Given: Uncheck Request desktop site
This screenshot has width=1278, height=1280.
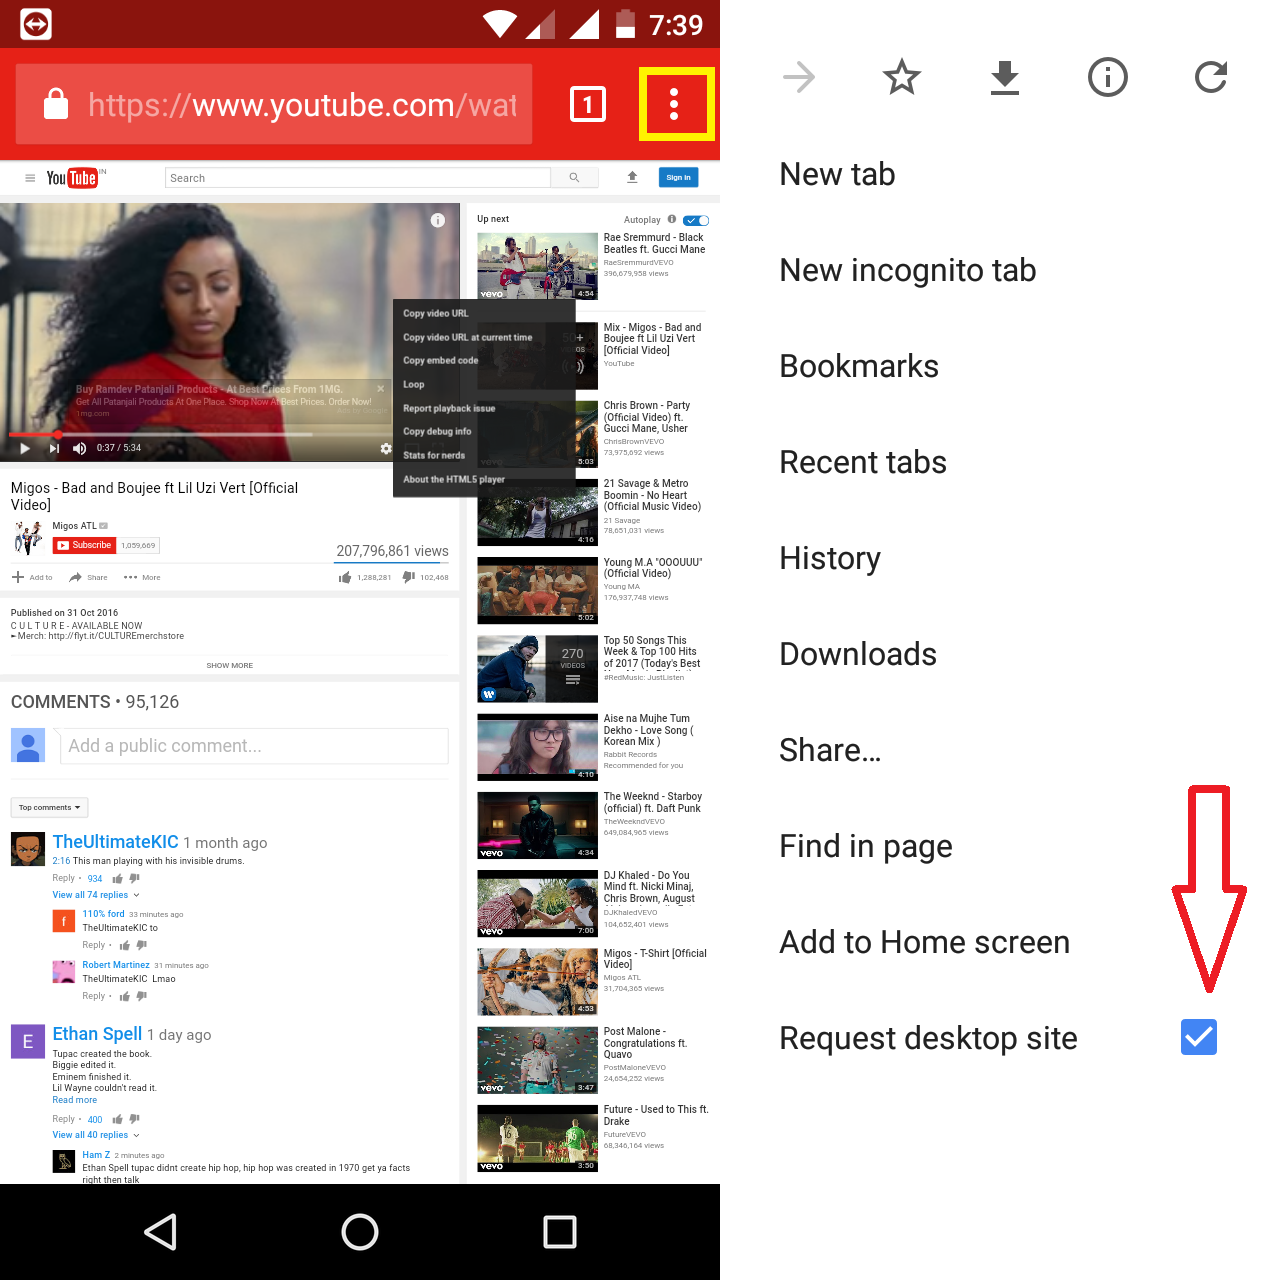Looking at the screenshot, I should point(1198,1037).
